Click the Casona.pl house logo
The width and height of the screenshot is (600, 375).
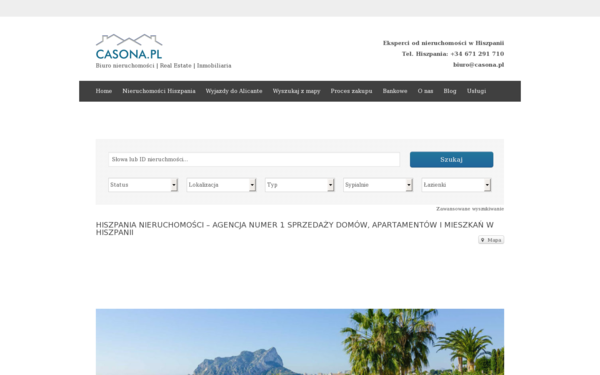click(x=129, y=47)
